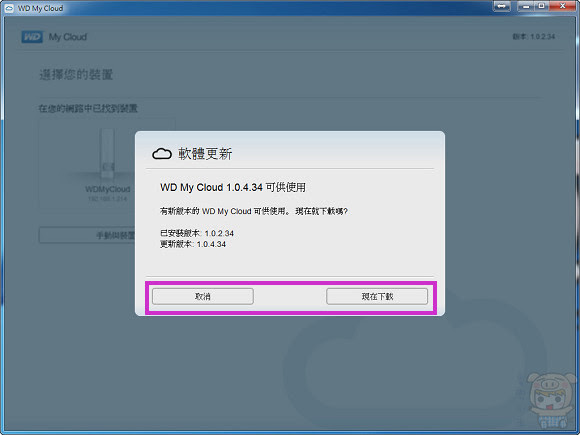
Task: Click the 取消 button to cancel update
Action: pos(203,296)
